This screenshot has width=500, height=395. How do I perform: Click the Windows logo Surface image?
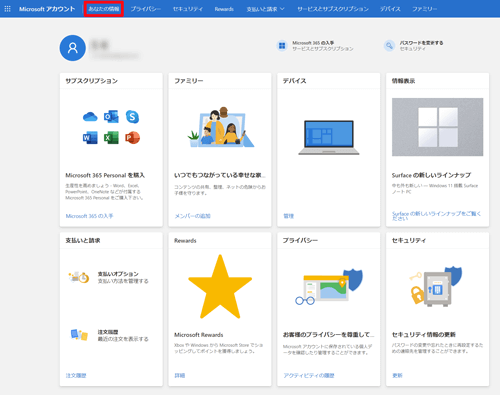pyautogui.click(x=437, y=127)
